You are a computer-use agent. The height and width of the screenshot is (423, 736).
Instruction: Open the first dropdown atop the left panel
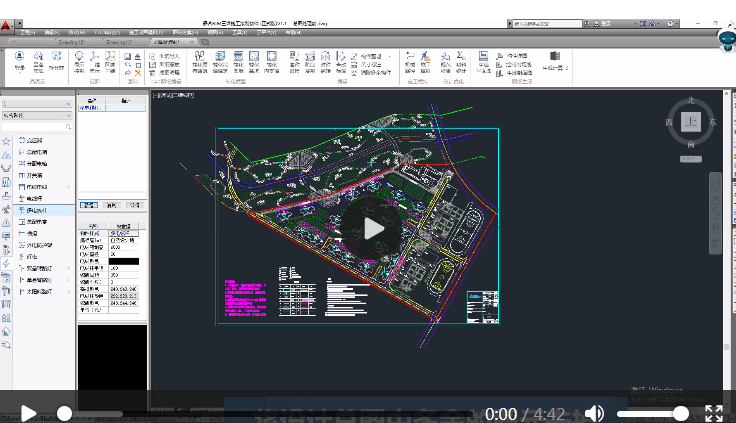[x=37, y=104]
